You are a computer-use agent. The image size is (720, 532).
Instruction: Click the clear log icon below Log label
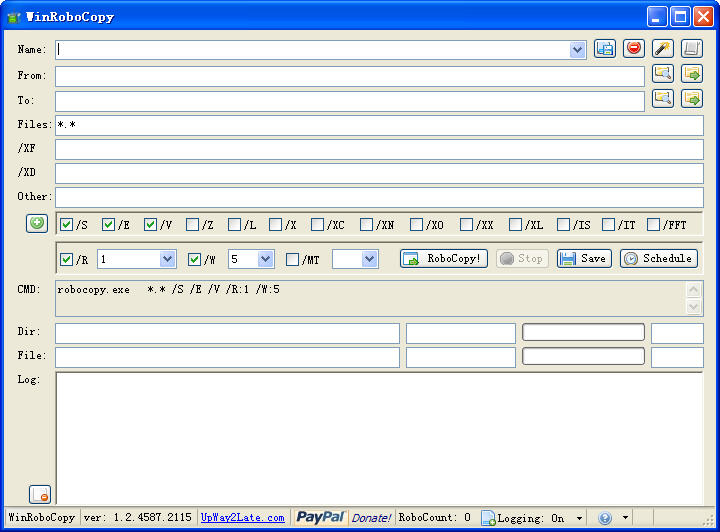tap(40, 494)
